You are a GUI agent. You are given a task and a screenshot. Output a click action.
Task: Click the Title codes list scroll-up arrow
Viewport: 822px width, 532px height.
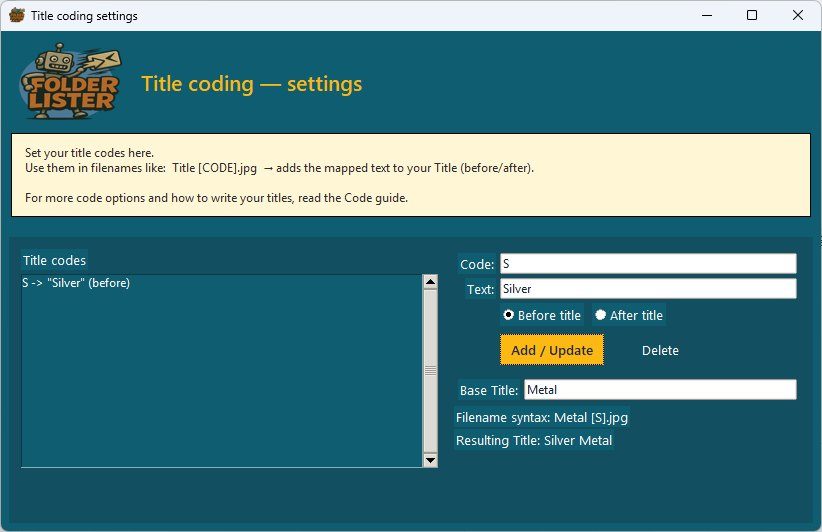(430, 282)
